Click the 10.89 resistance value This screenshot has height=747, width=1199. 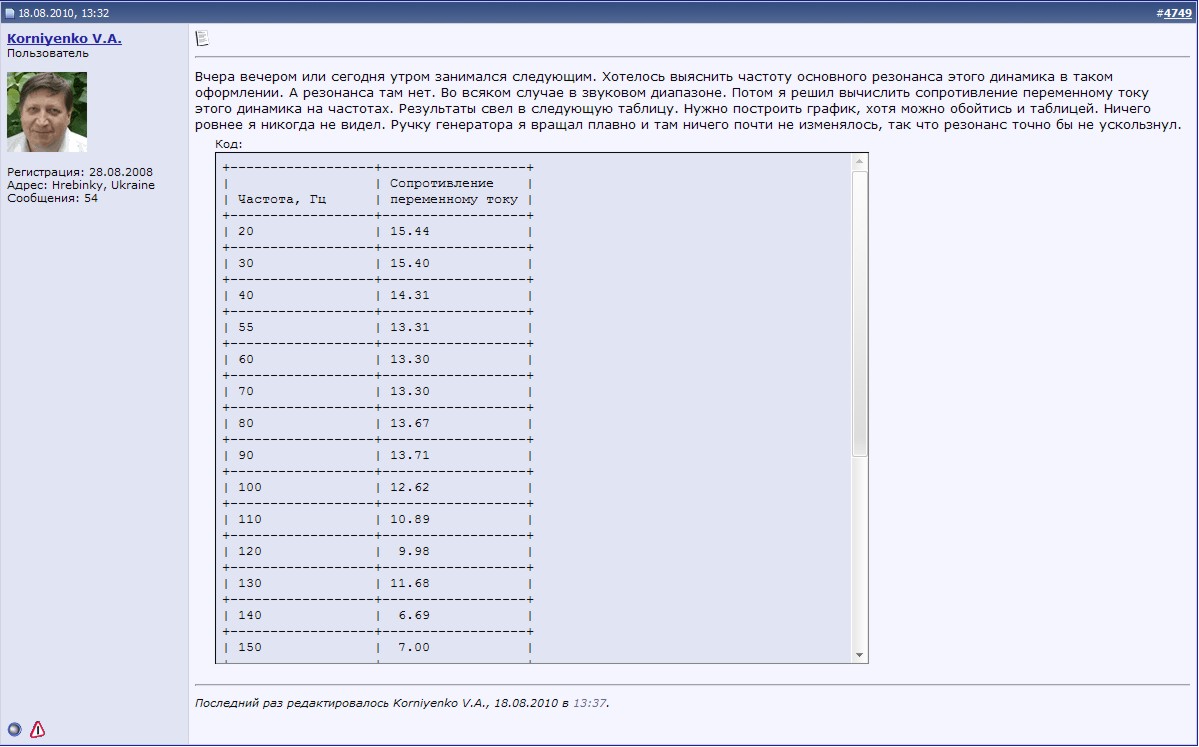point(410,520)
